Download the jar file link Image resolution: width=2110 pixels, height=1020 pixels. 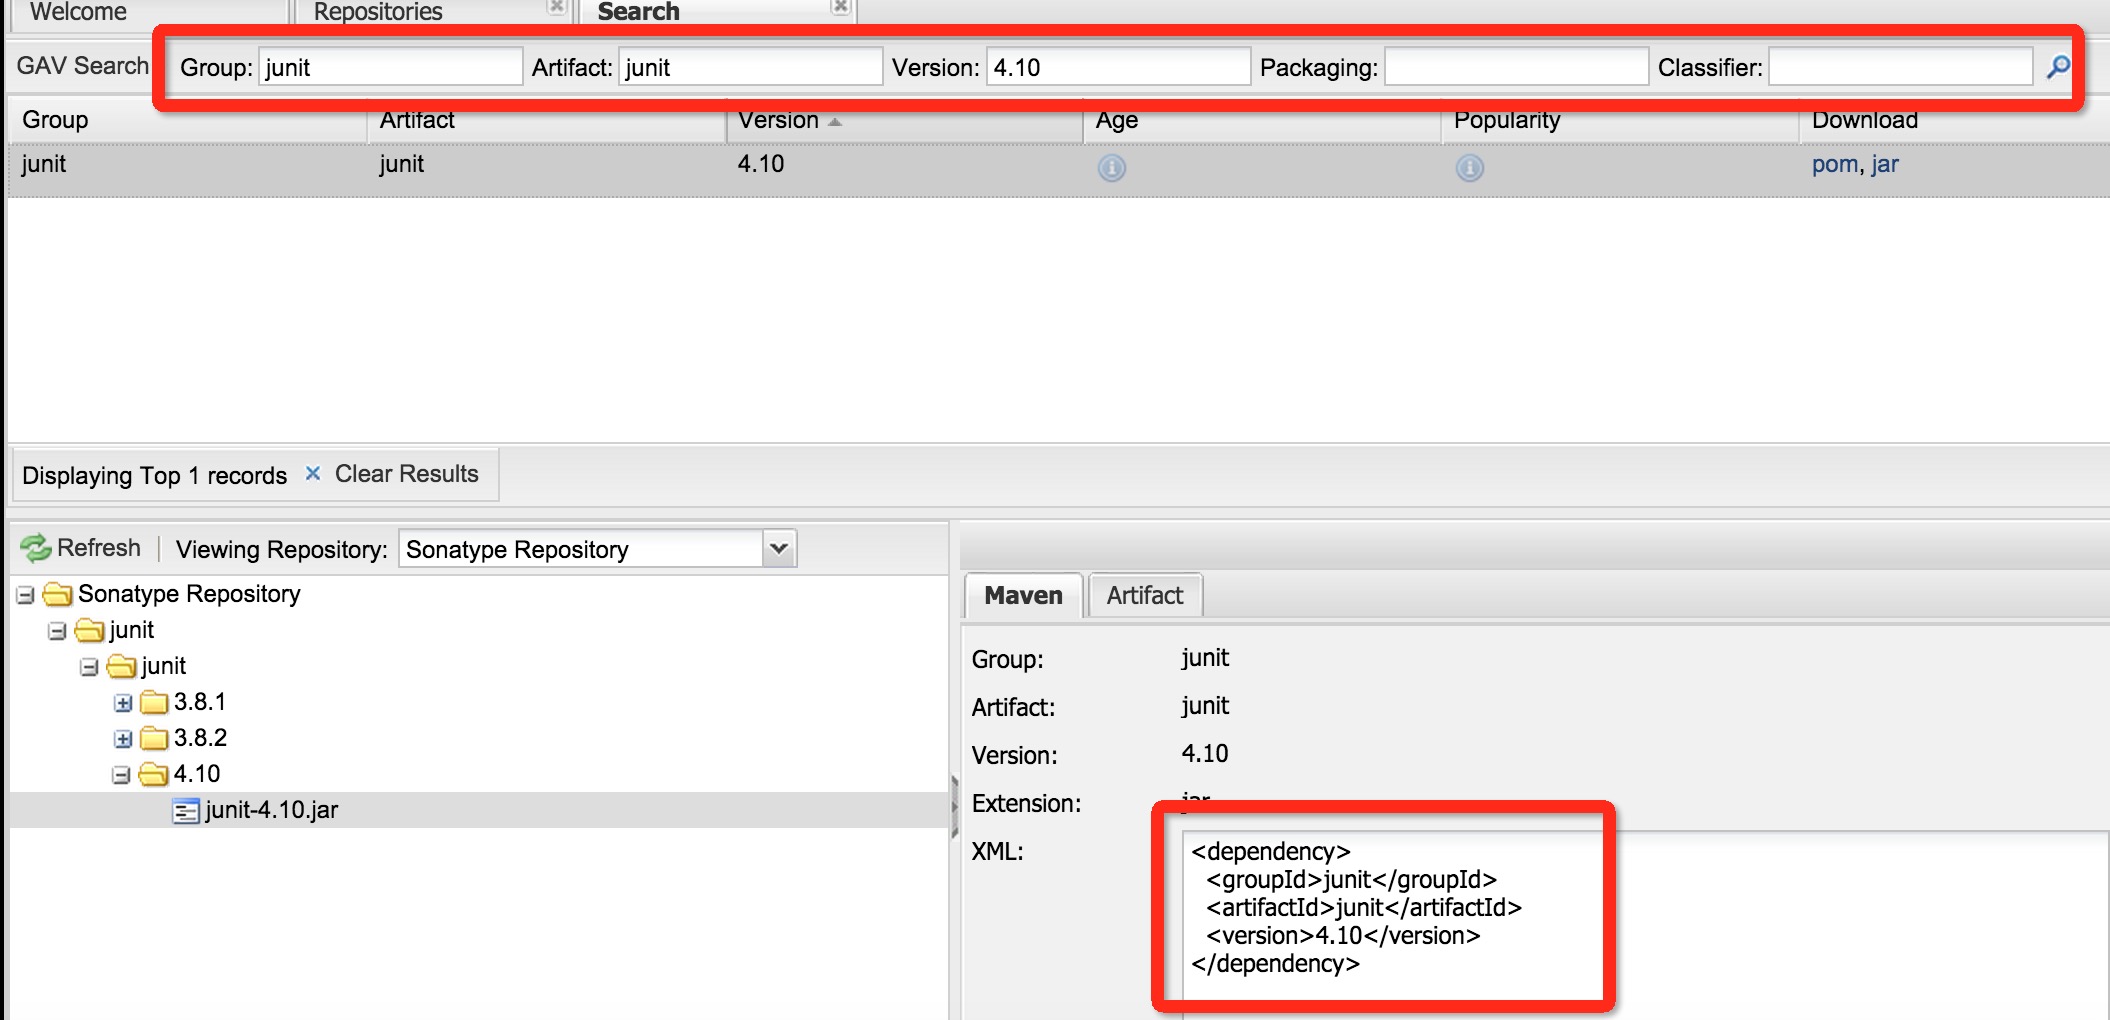tap(1885, 164)
